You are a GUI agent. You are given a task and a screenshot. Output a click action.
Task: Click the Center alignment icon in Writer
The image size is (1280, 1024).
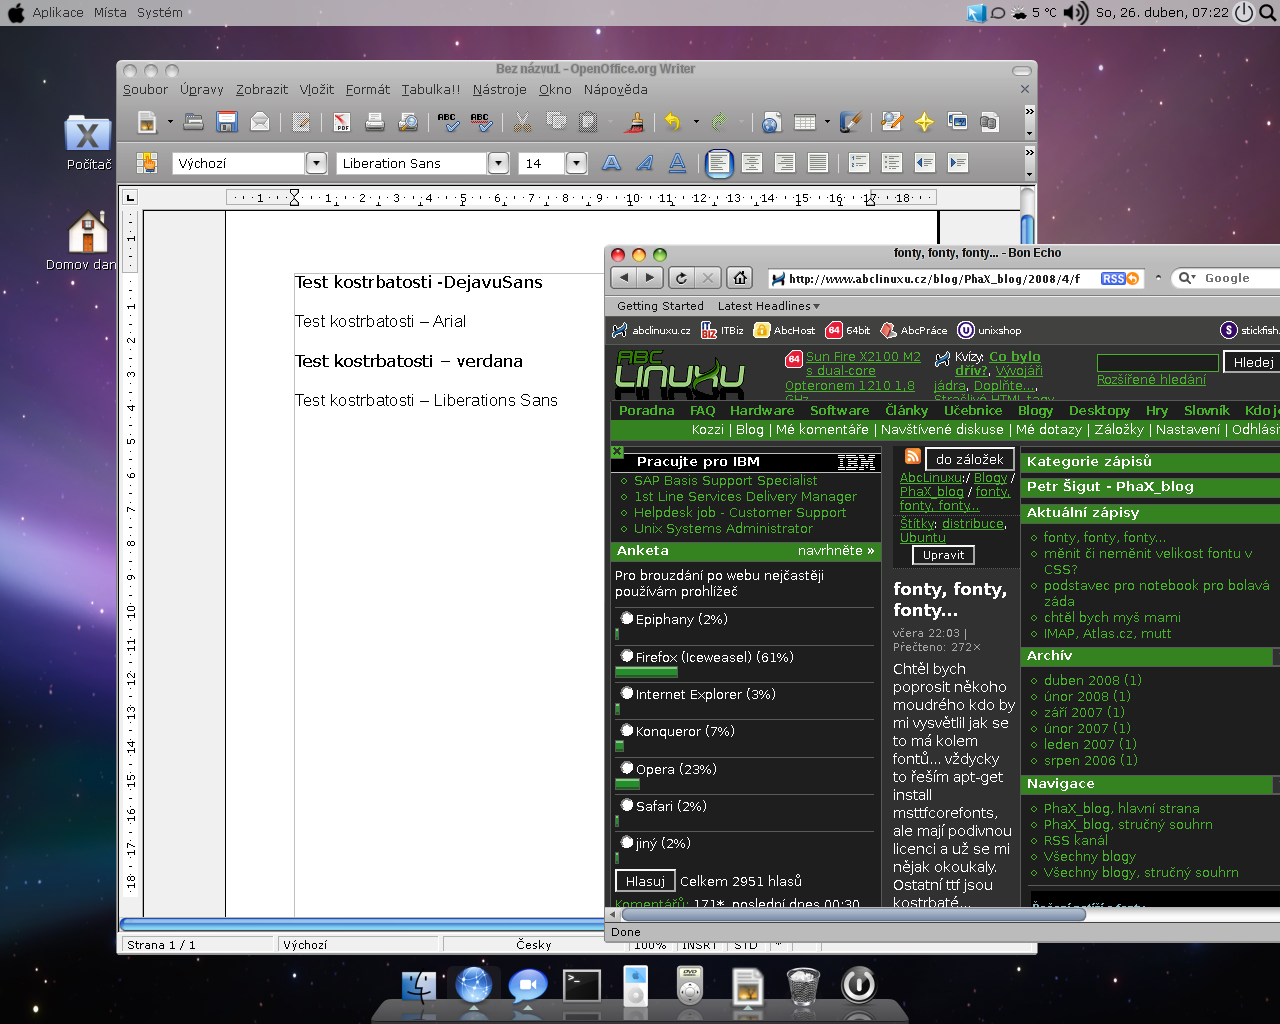point(752,163)
